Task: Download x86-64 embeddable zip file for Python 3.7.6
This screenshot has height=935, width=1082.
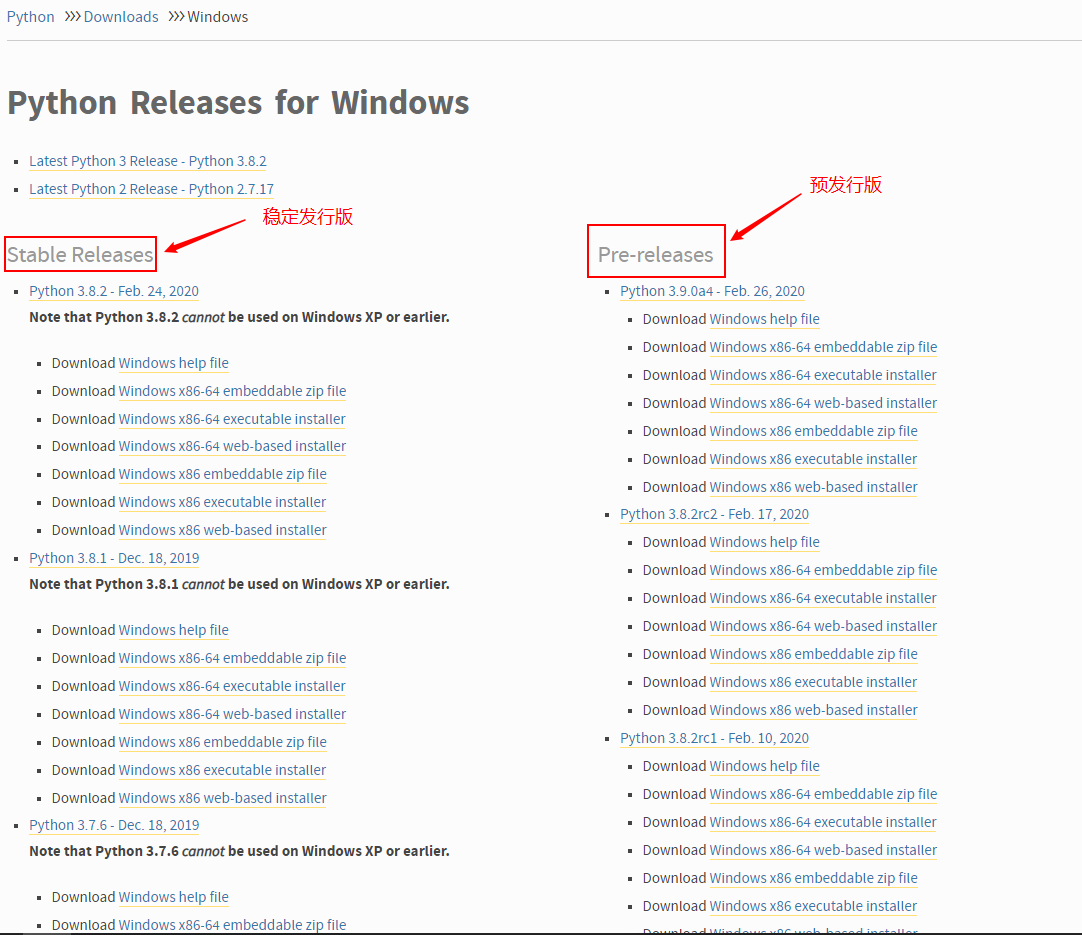Action: tap(232, 925)
